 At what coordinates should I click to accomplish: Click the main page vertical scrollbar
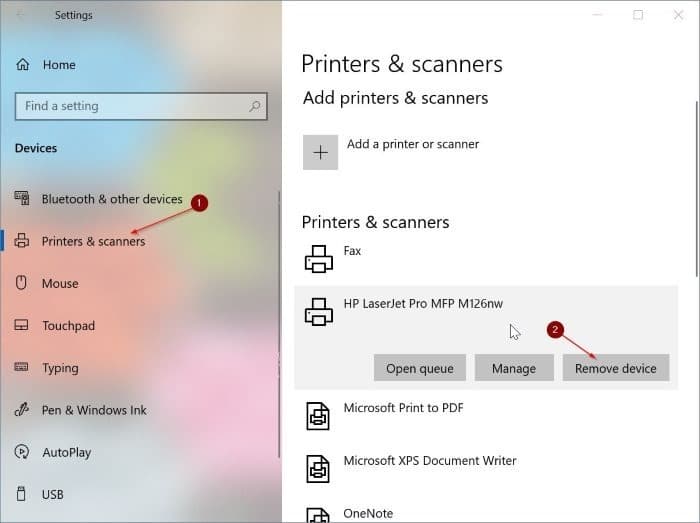coord(696,189)
